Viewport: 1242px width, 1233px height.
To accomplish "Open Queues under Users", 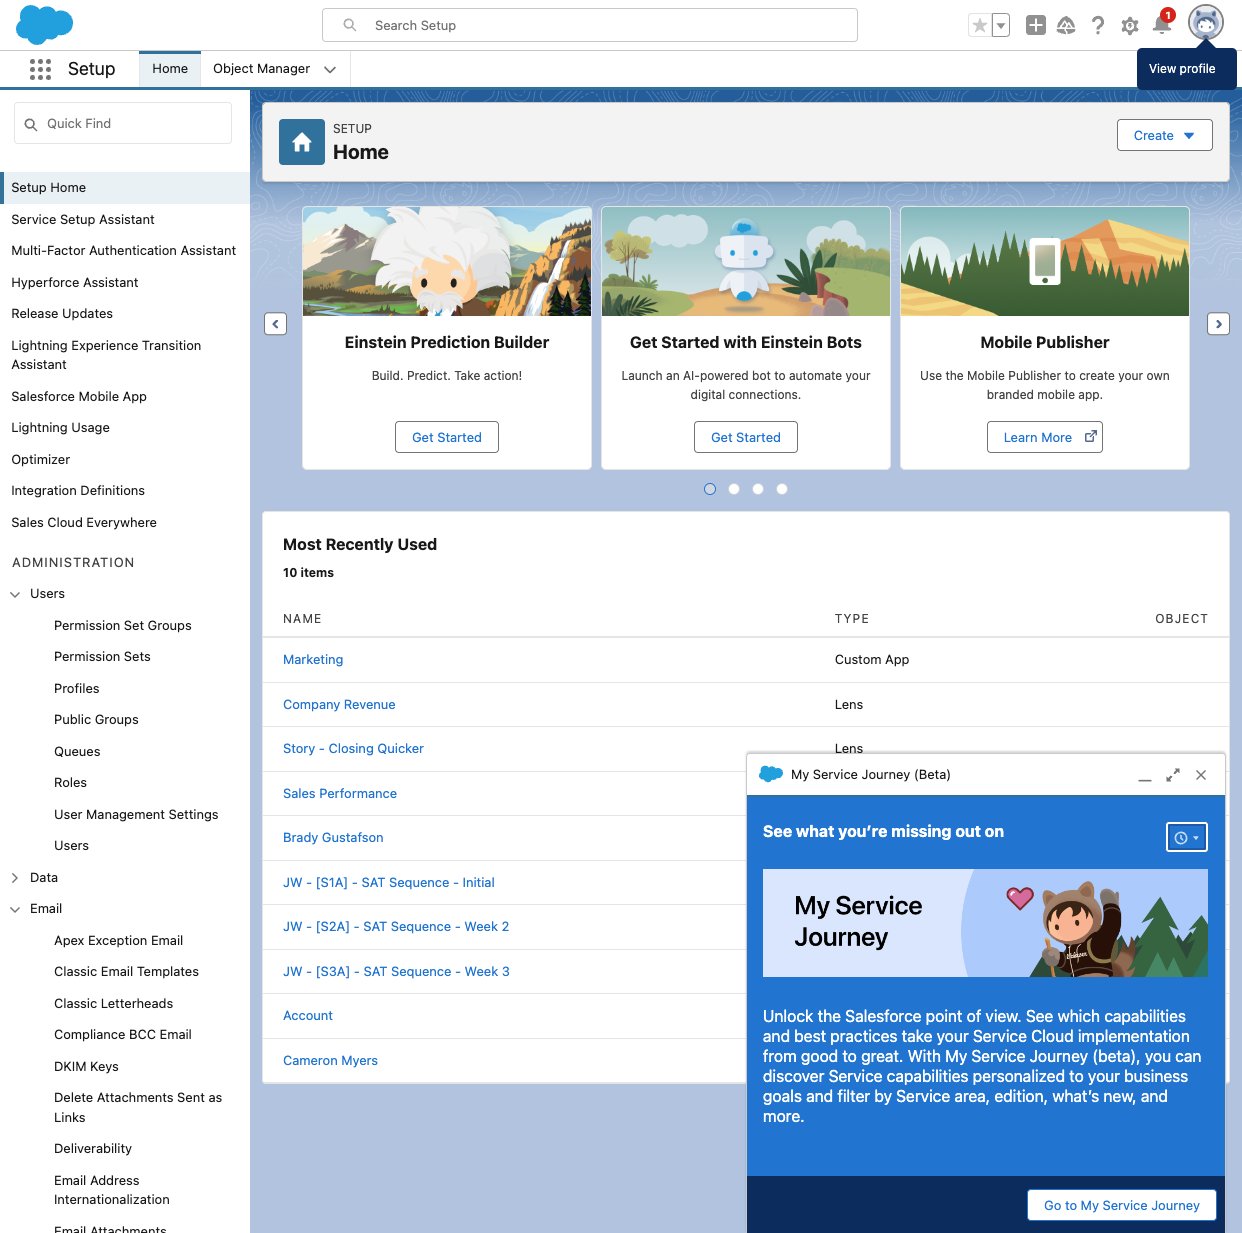I will 77,752.
